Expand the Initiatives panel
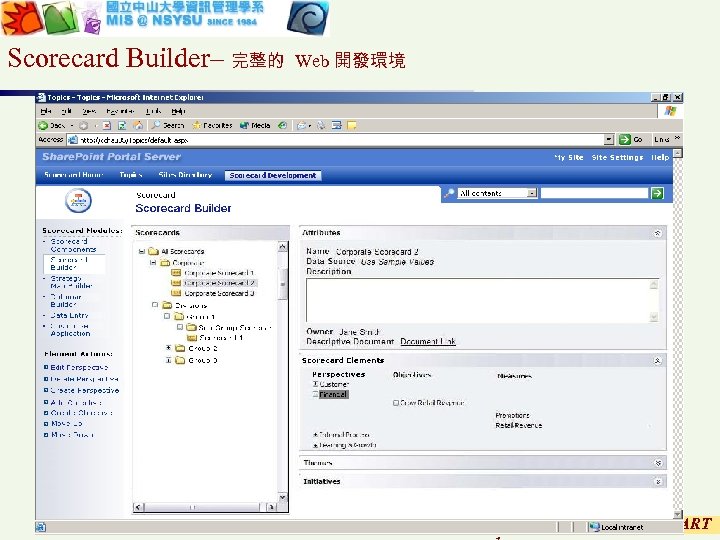 [658, 482]
